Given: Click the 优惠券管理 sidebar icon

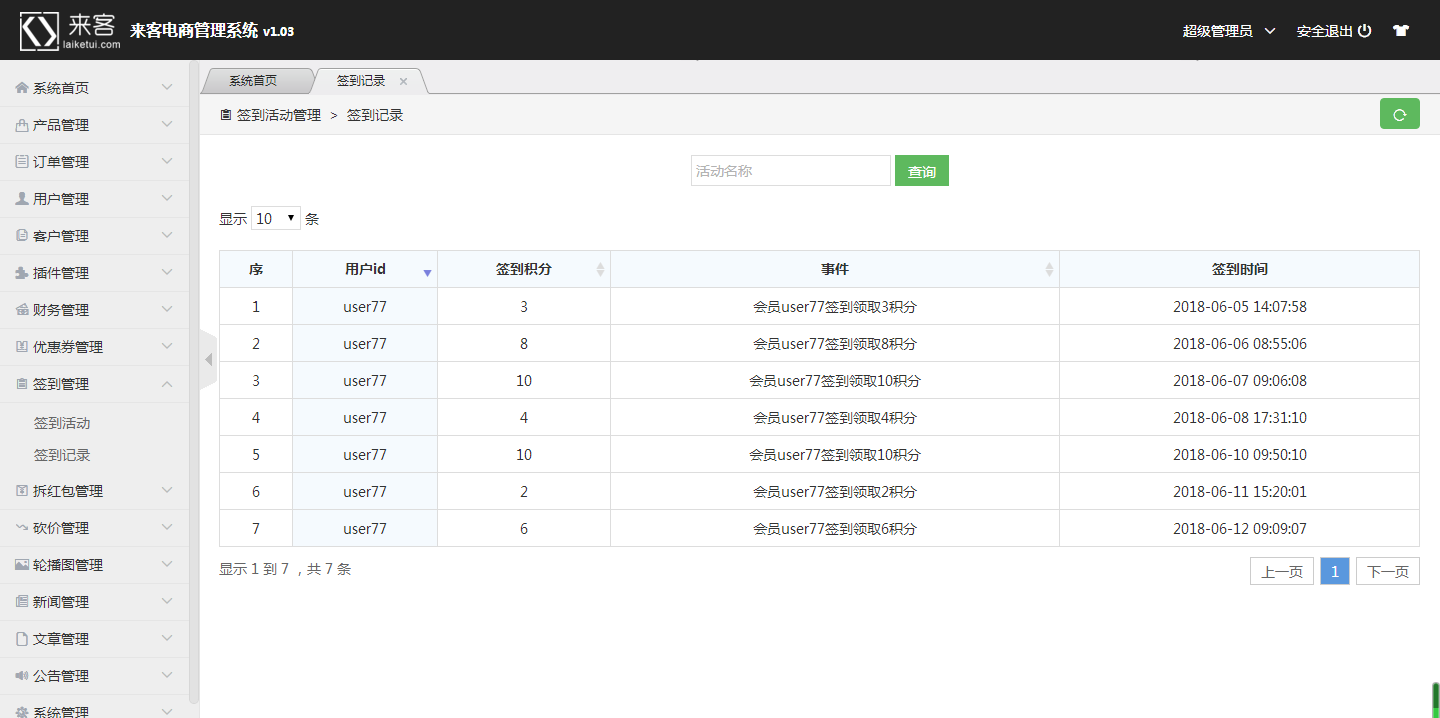Looking at the screenshot, I should 22,347.
